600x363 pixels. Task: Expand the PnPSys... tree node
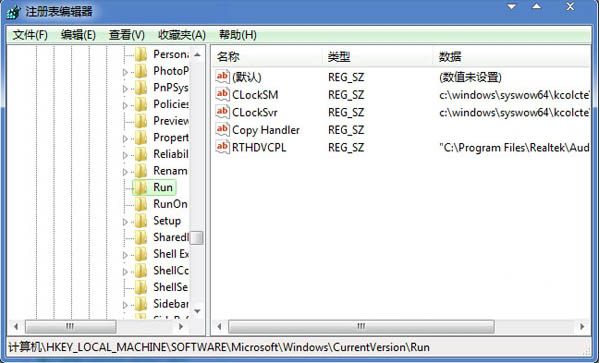click(125, 89)
